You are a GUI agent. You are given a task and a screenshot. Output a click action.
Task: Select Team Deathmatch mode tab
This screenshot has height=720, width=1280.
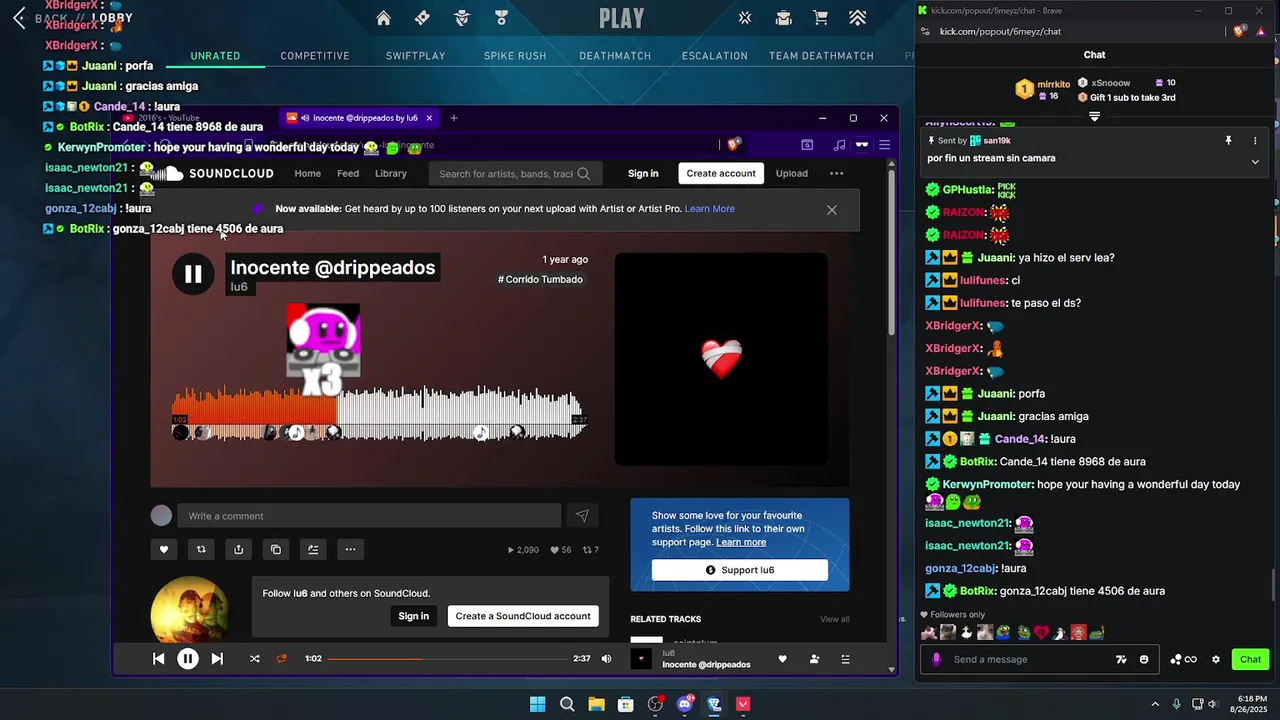point(821,56)
